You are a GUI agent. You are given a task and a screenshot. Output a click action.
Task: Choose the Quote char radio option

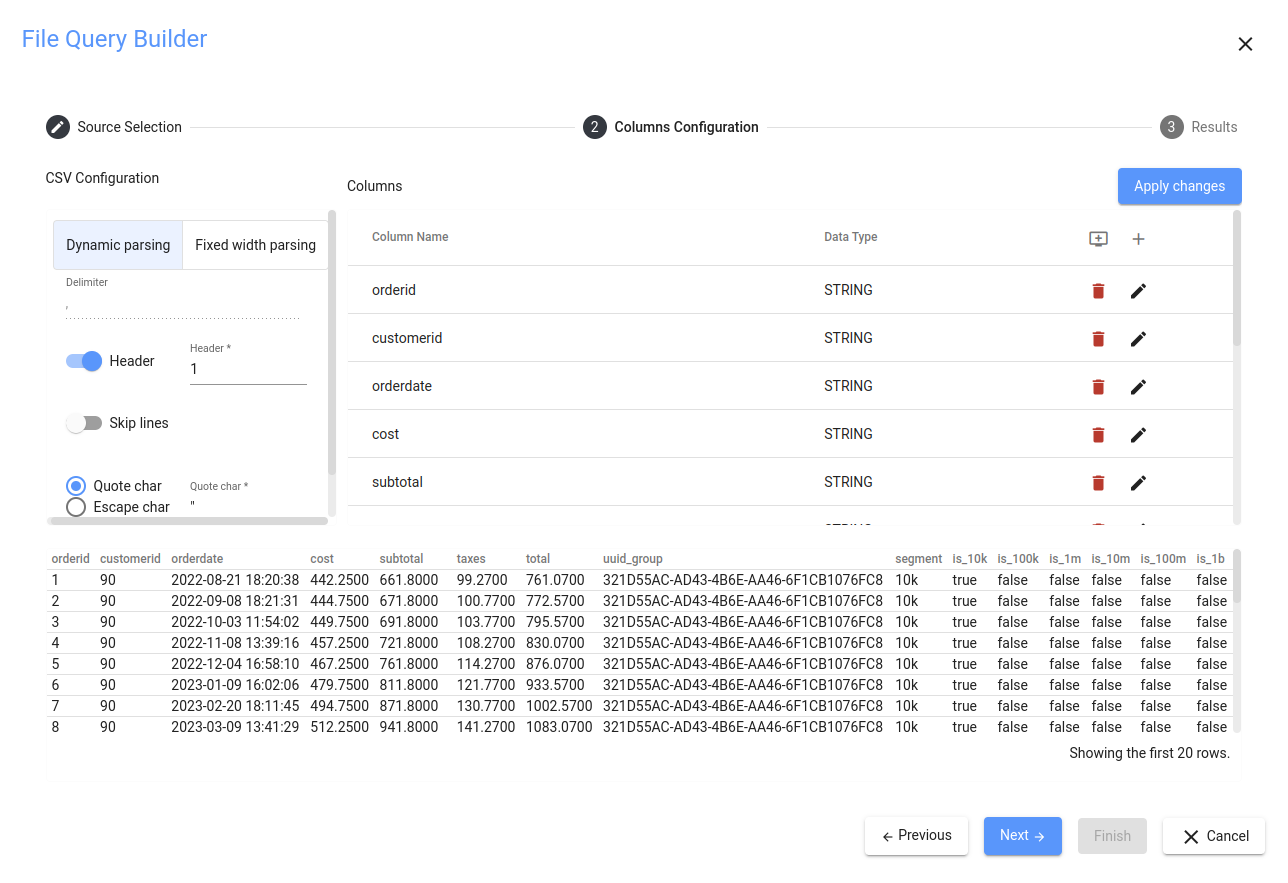coord(76,486)
